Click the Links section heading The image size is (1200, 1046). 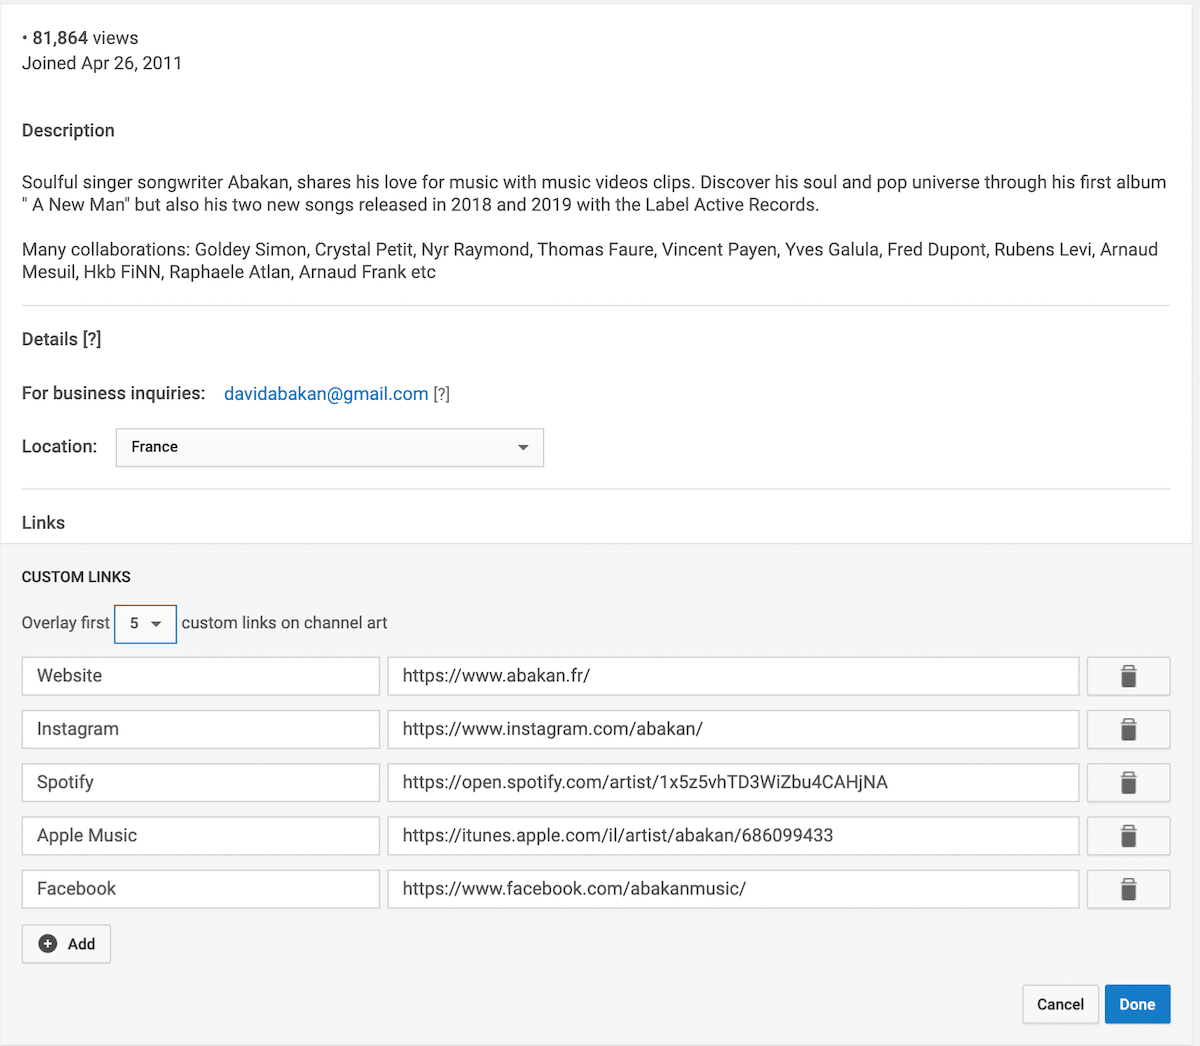click(x=43, y=522)
